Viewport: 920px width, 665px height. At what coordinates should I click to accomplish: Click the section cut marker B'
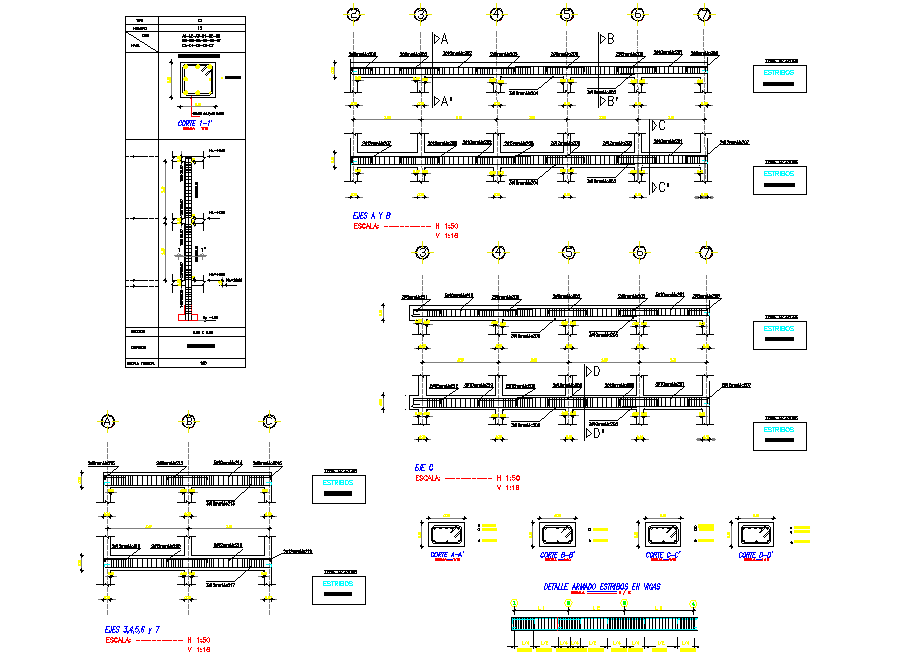606,100
